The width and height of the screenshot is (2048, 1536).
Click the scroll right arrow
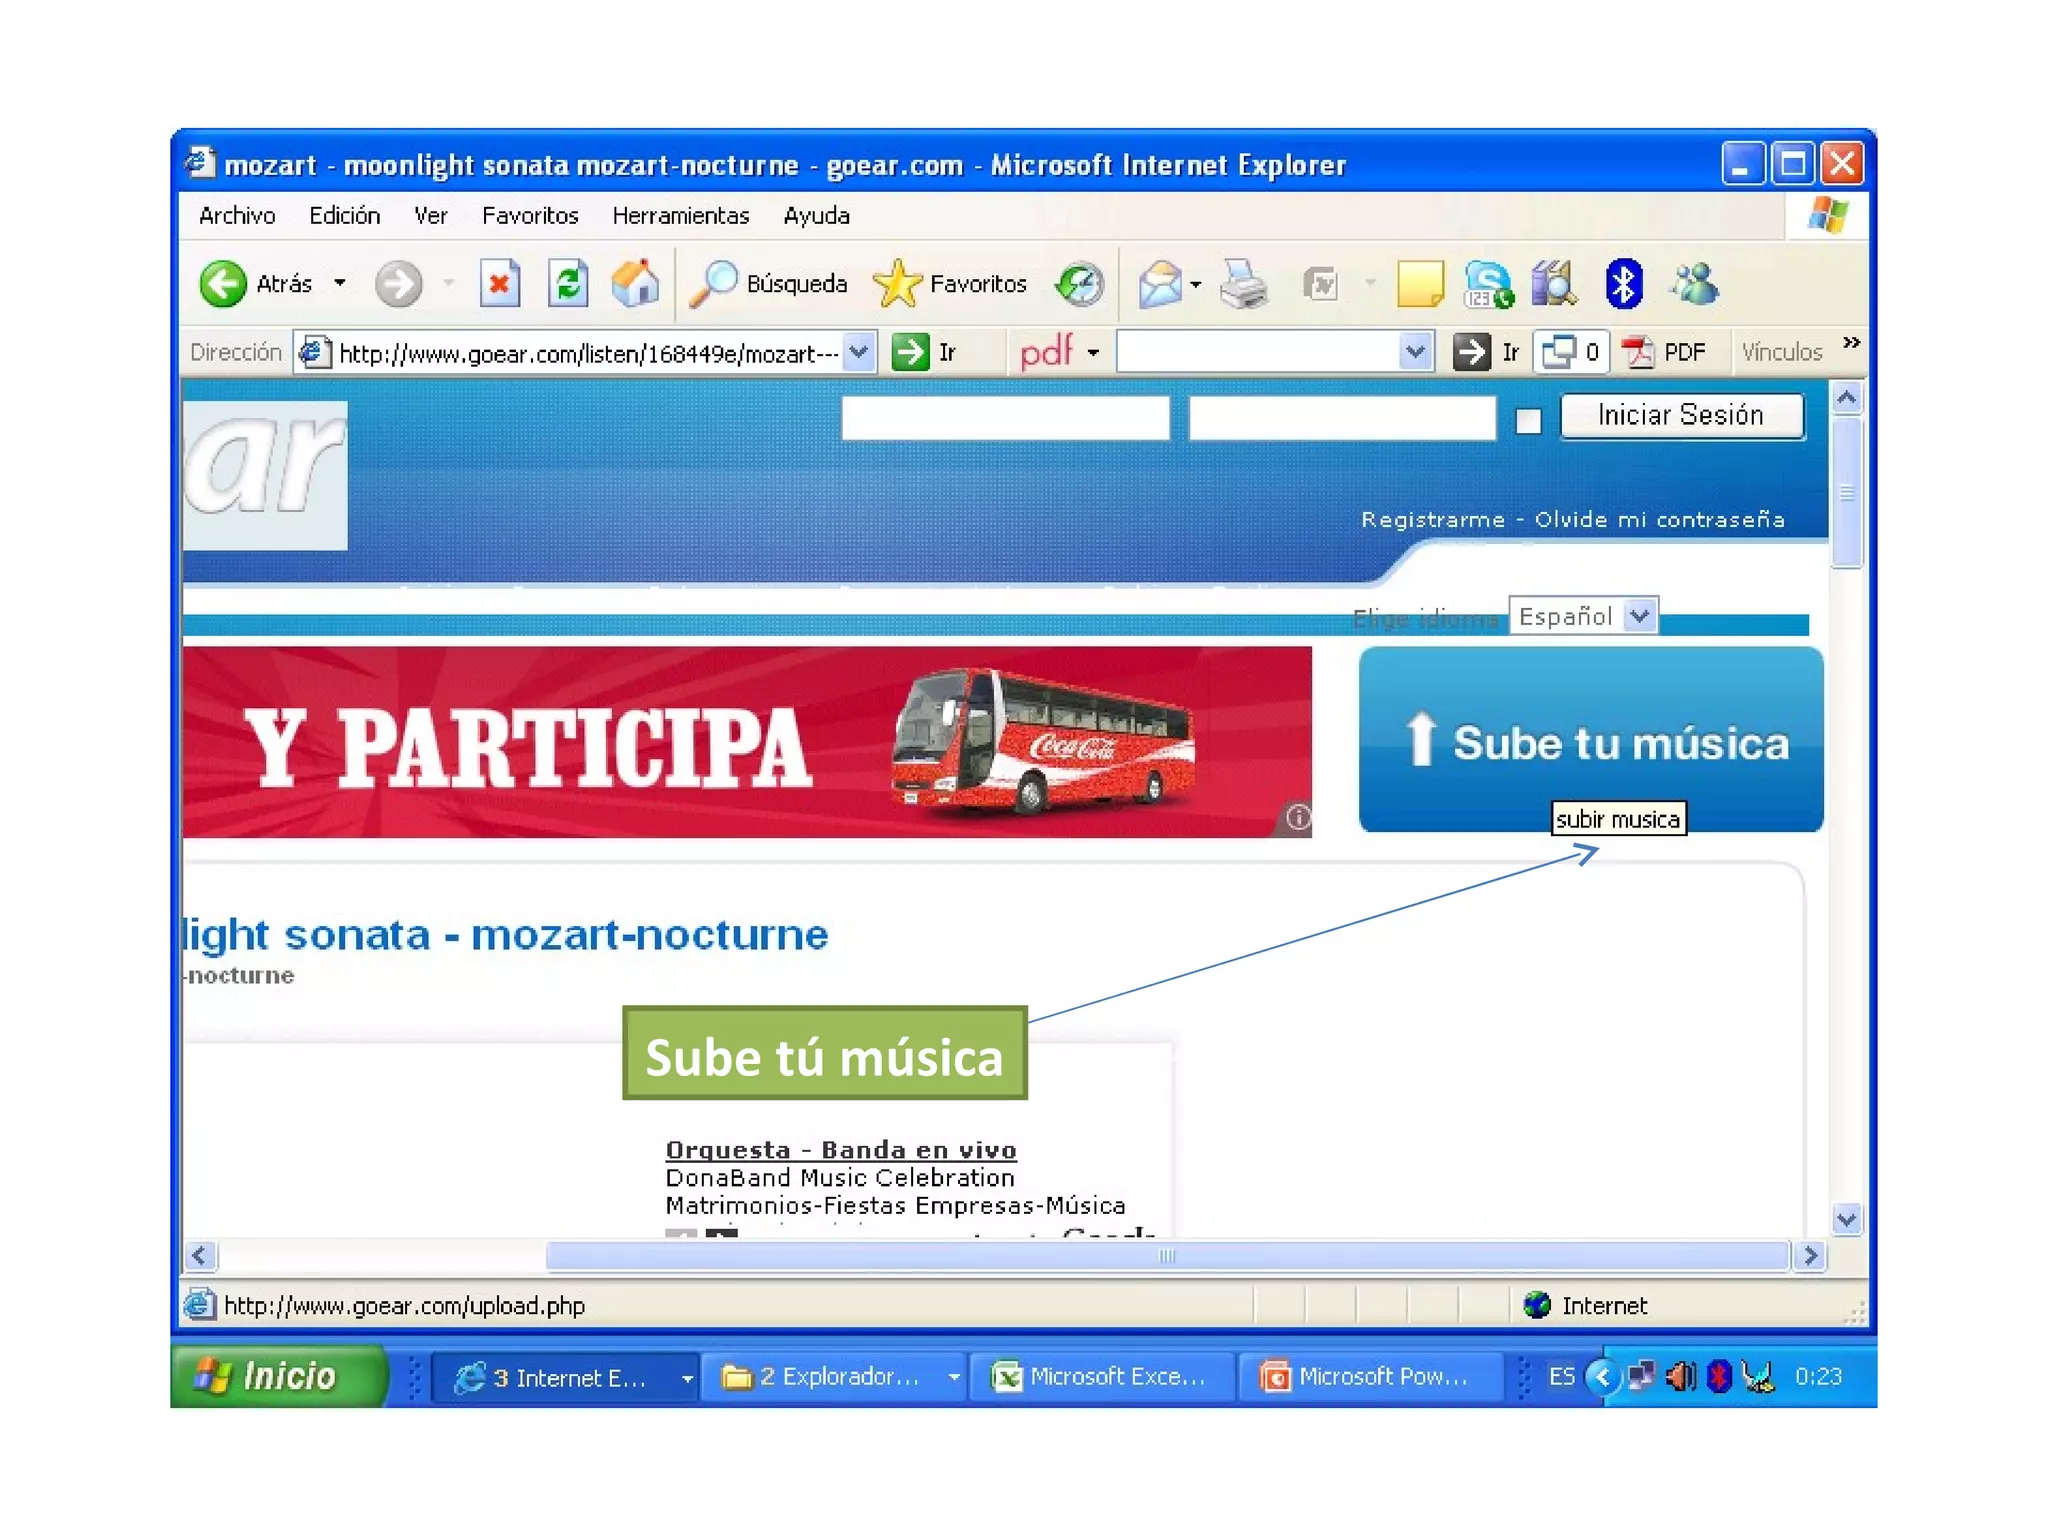pos(1810,1256)
